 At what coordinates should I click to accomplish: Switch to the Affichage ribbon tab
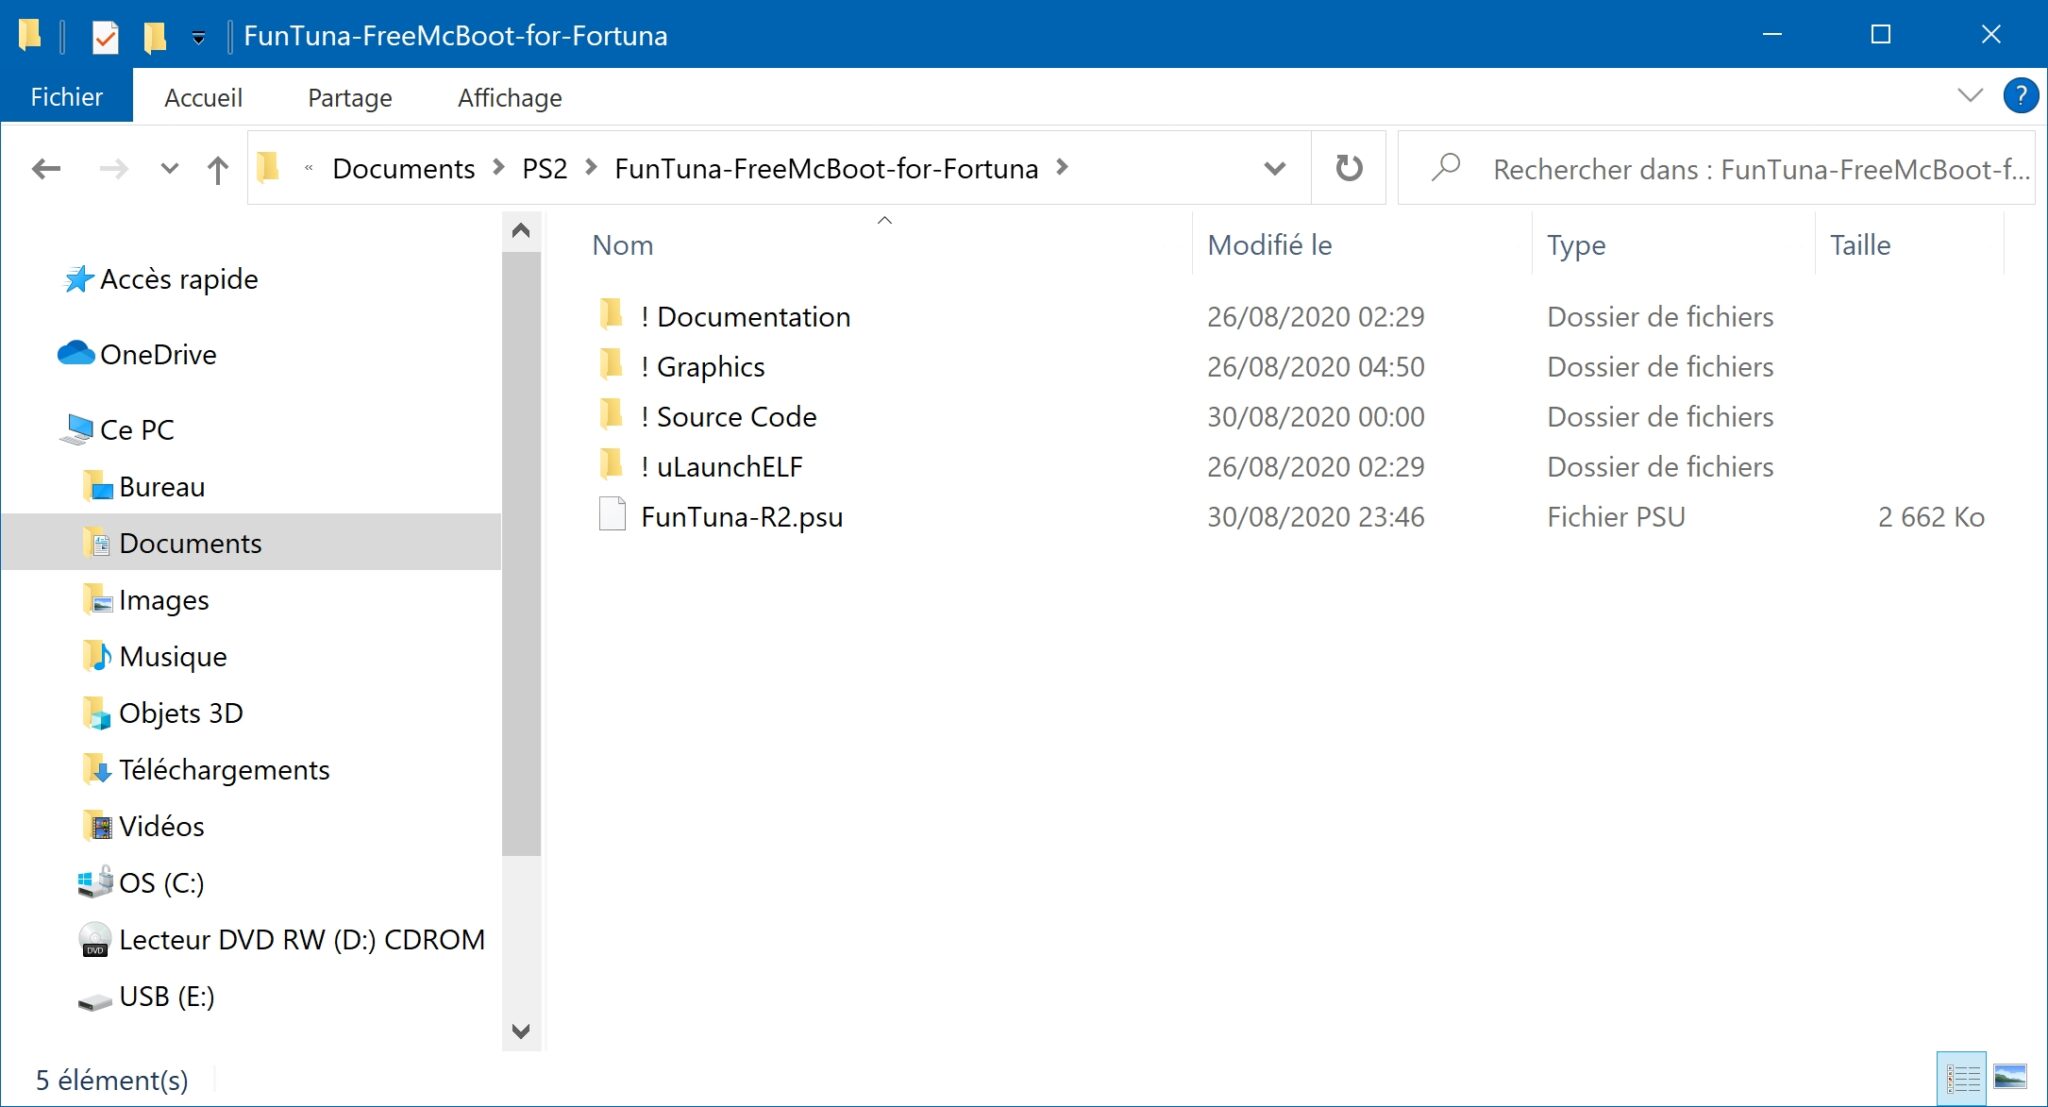509,98
